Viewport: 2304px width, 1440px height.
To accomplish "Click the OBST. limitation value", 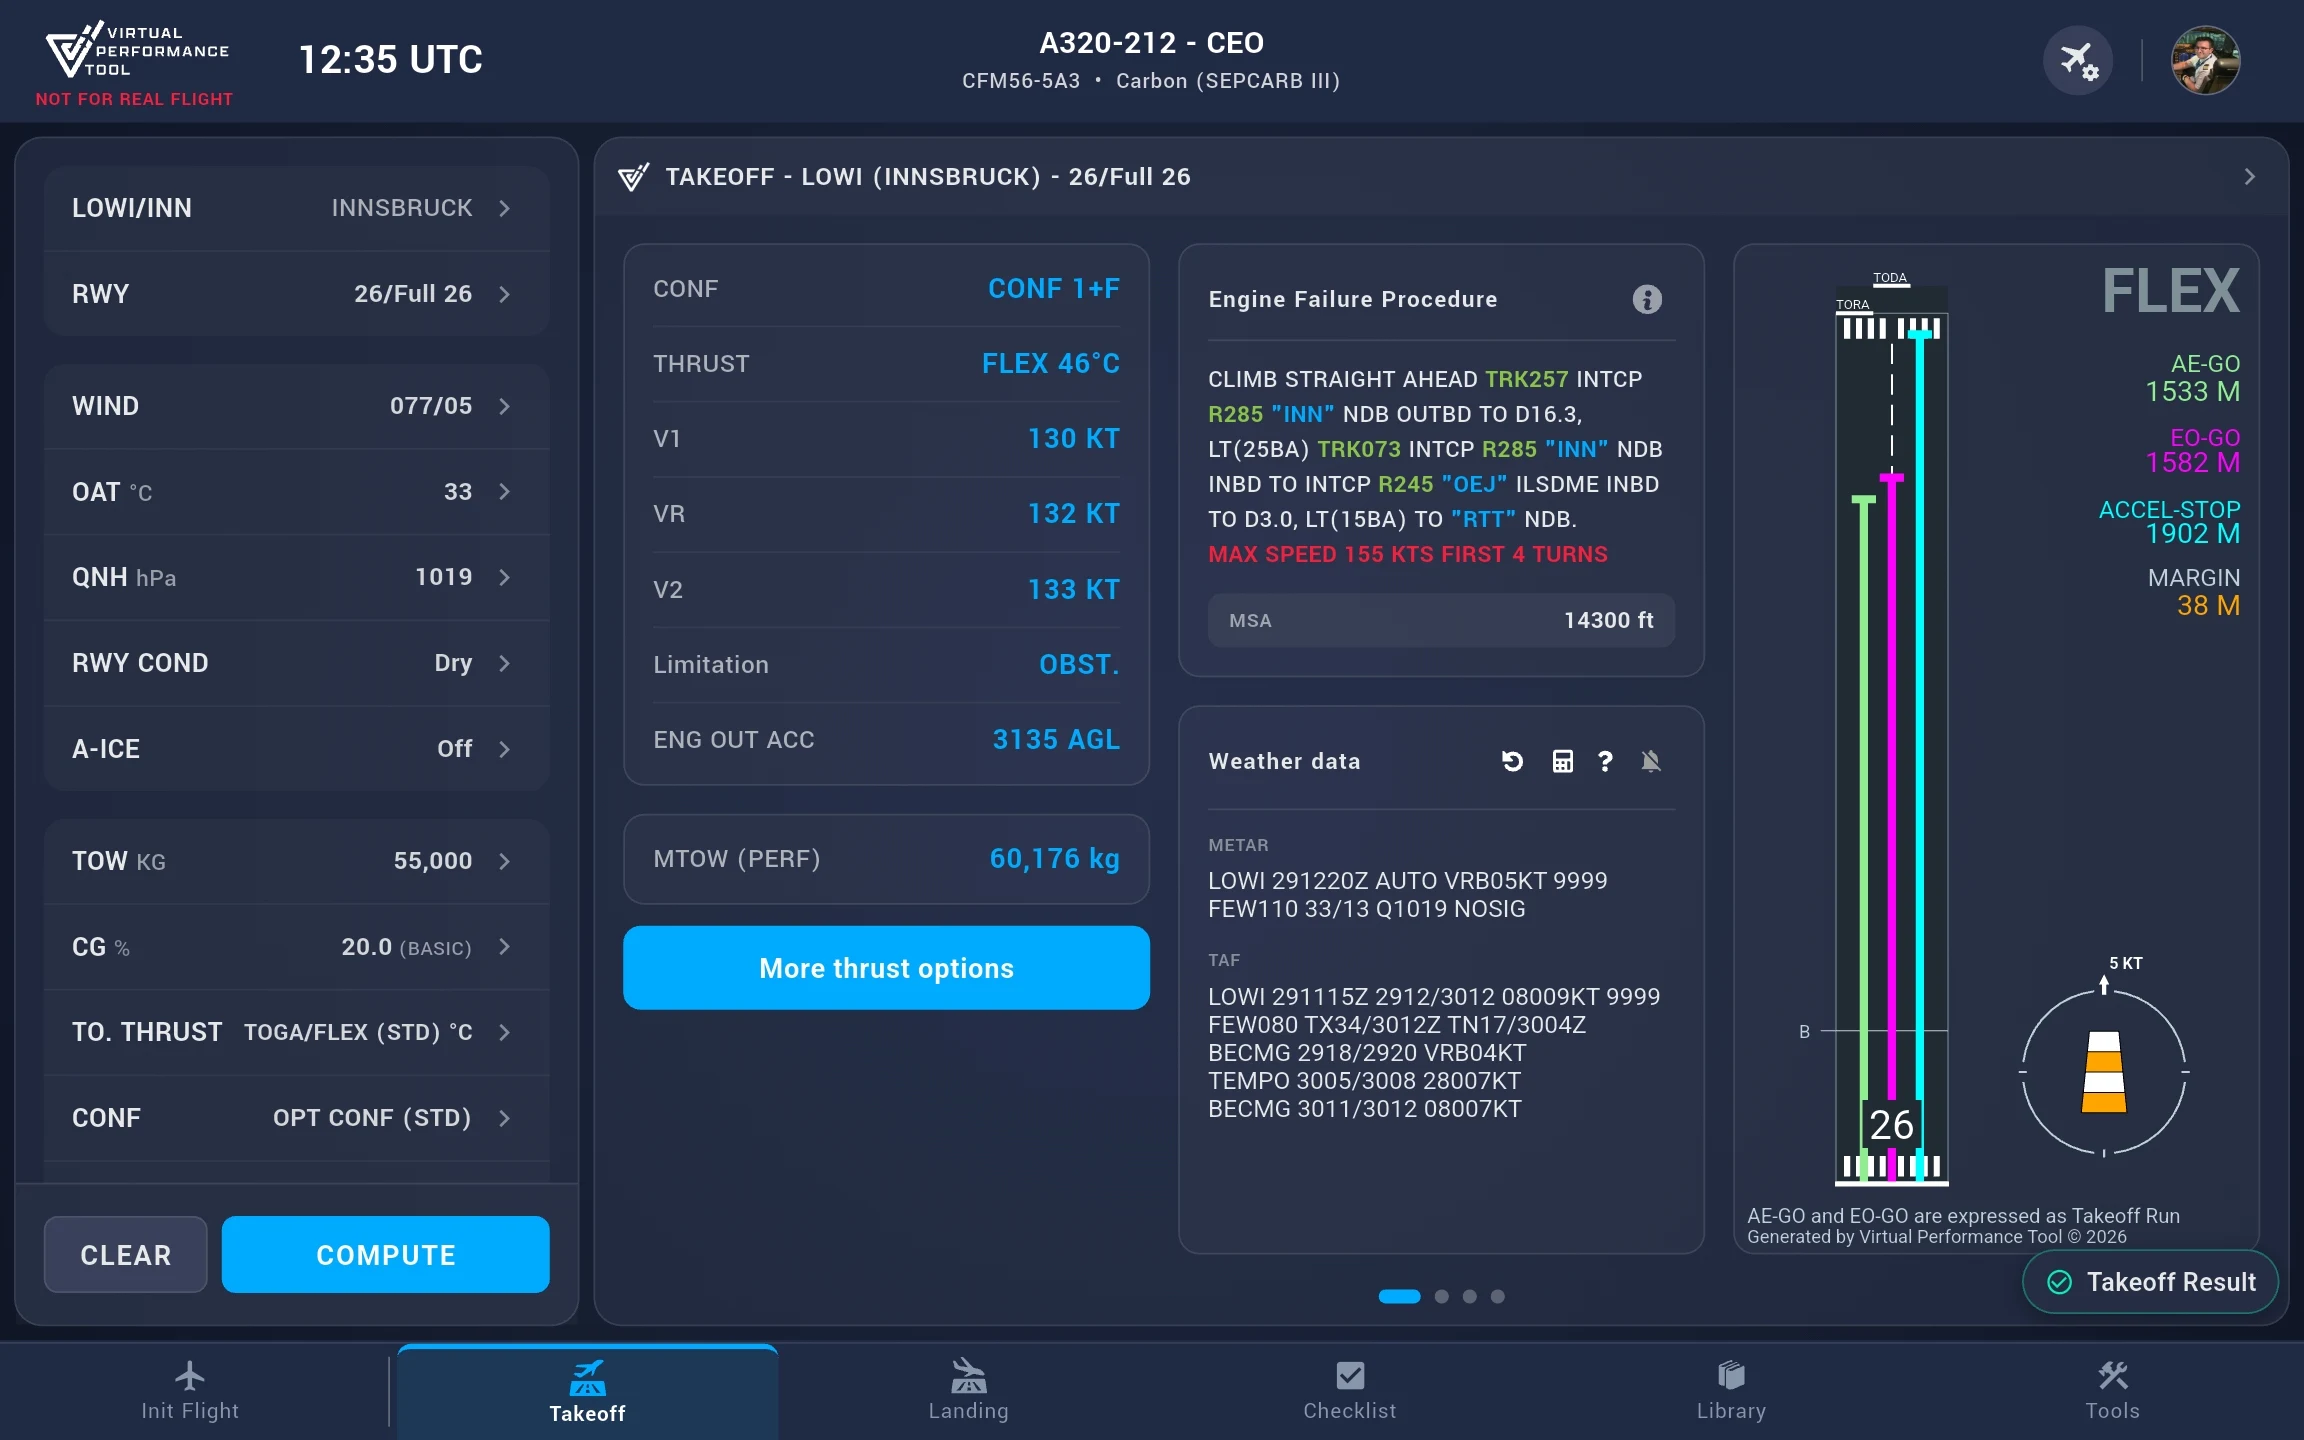I will click(1079, 665).
